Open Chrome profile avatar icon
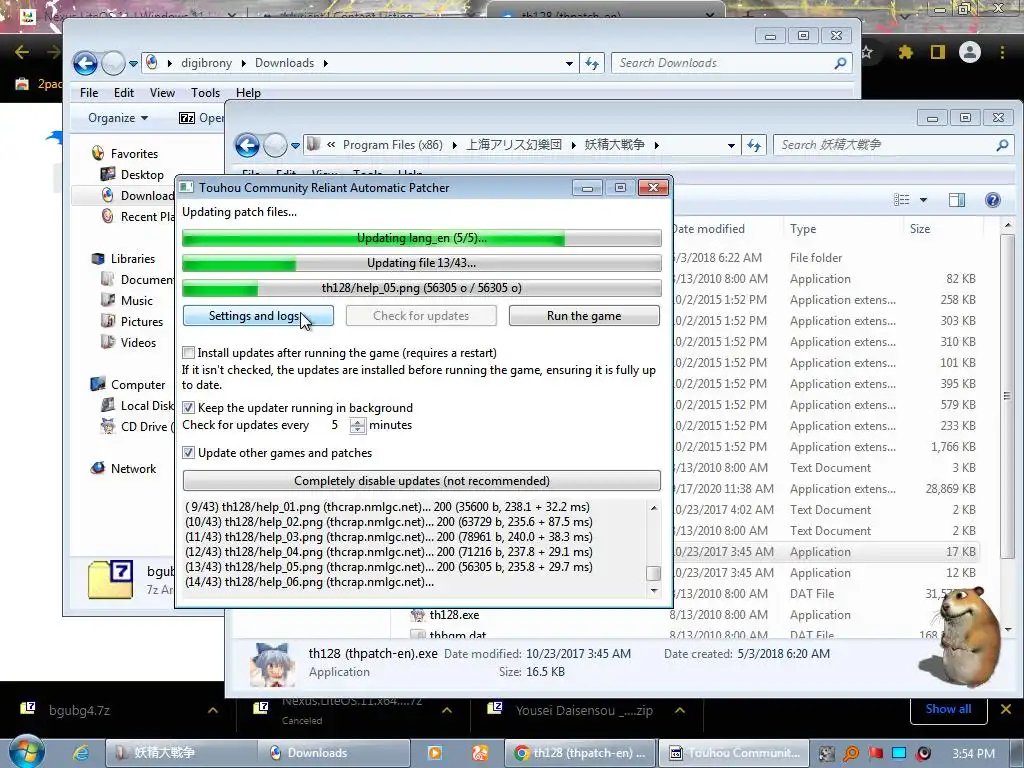Image resolution: width=1024 pixels, height=768 pixels. (x=970, y=52)
